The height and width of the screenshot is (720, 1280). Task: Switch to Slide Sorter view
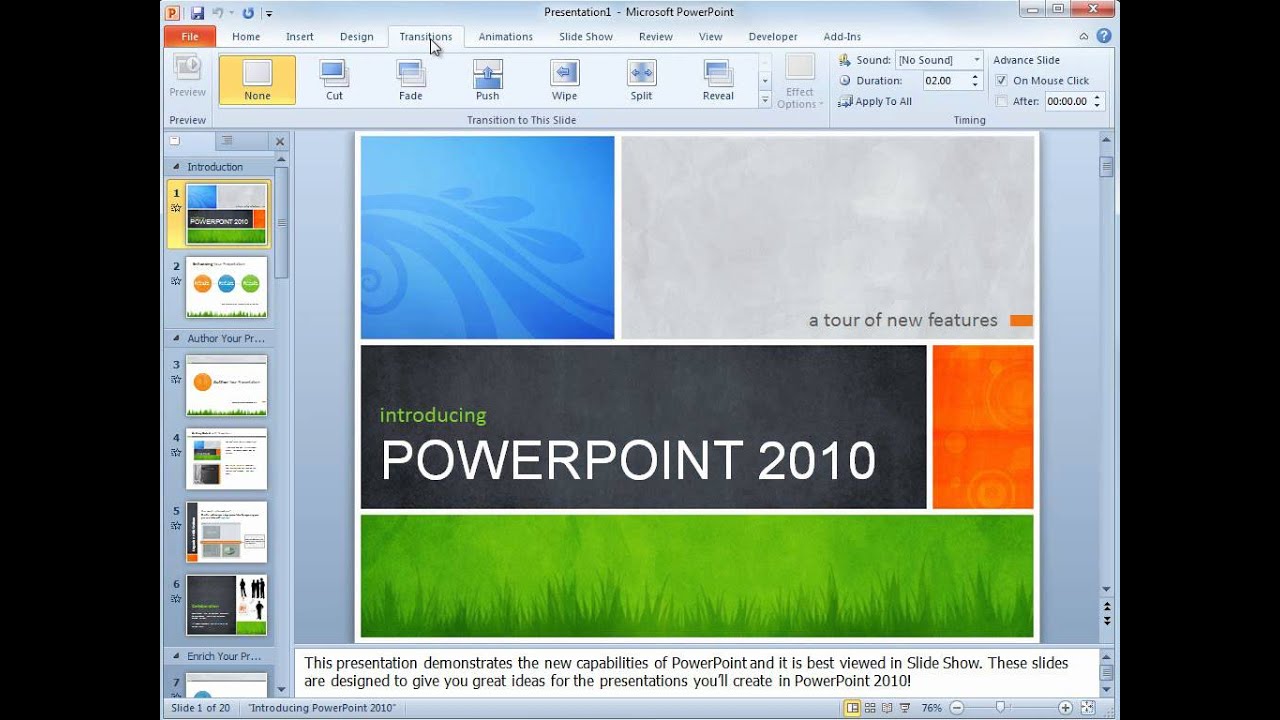[870, 708]
